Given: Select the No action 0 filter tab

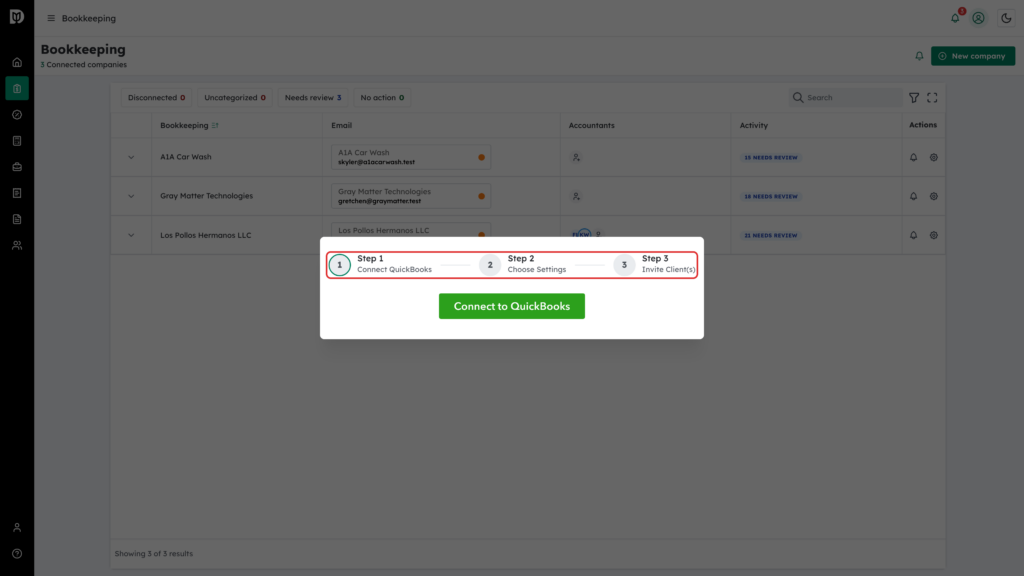Looking at the screenshot, I should click(x=382, y=98).
